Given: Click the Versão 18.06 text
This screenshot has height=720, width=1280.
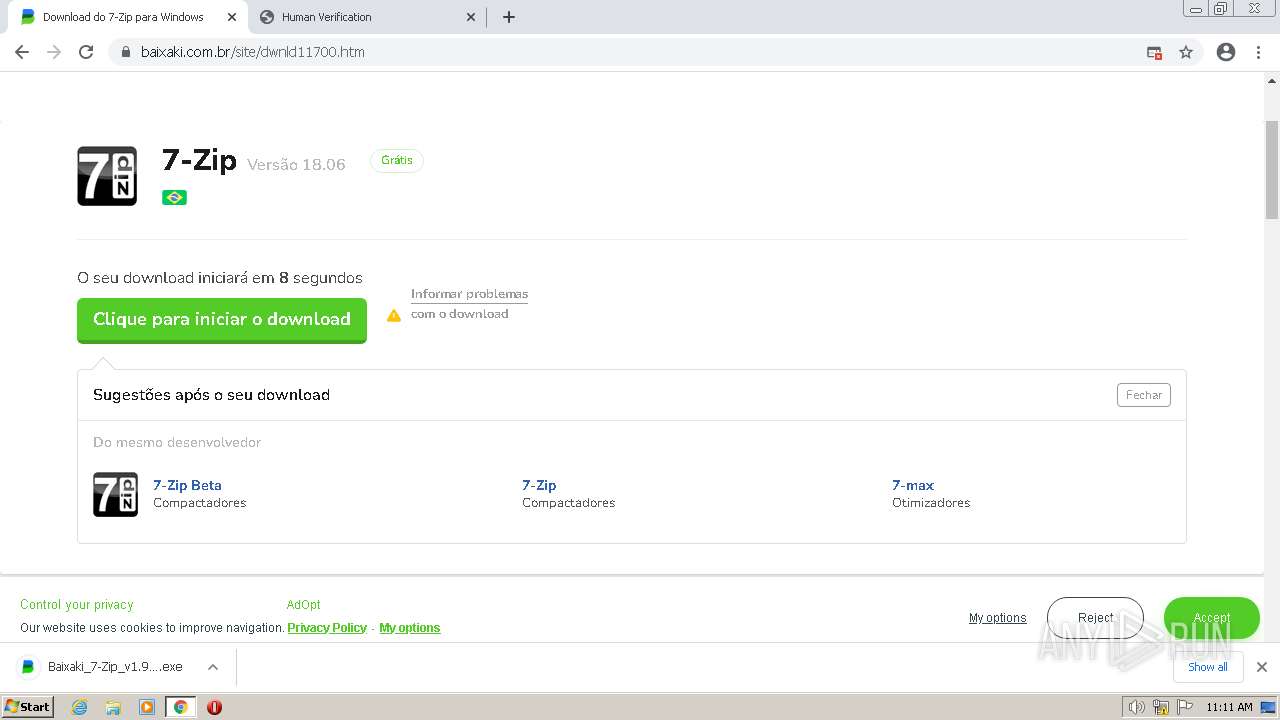Looking at the screenshot, I should pos(296,165).
